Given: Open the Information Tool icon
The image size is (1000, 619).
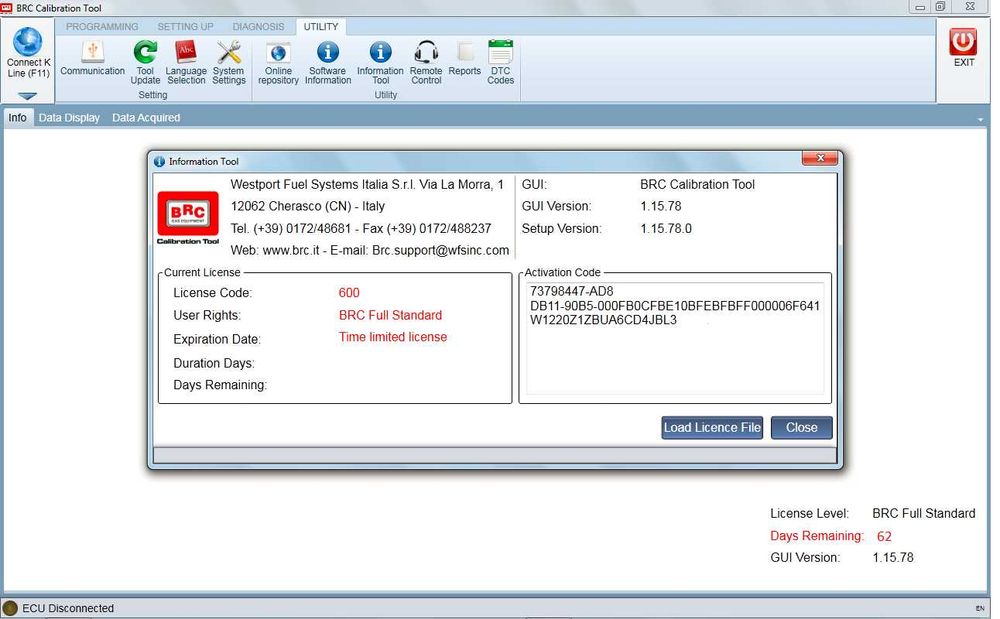Looking at the screenshot, I should tap(381, 52).
